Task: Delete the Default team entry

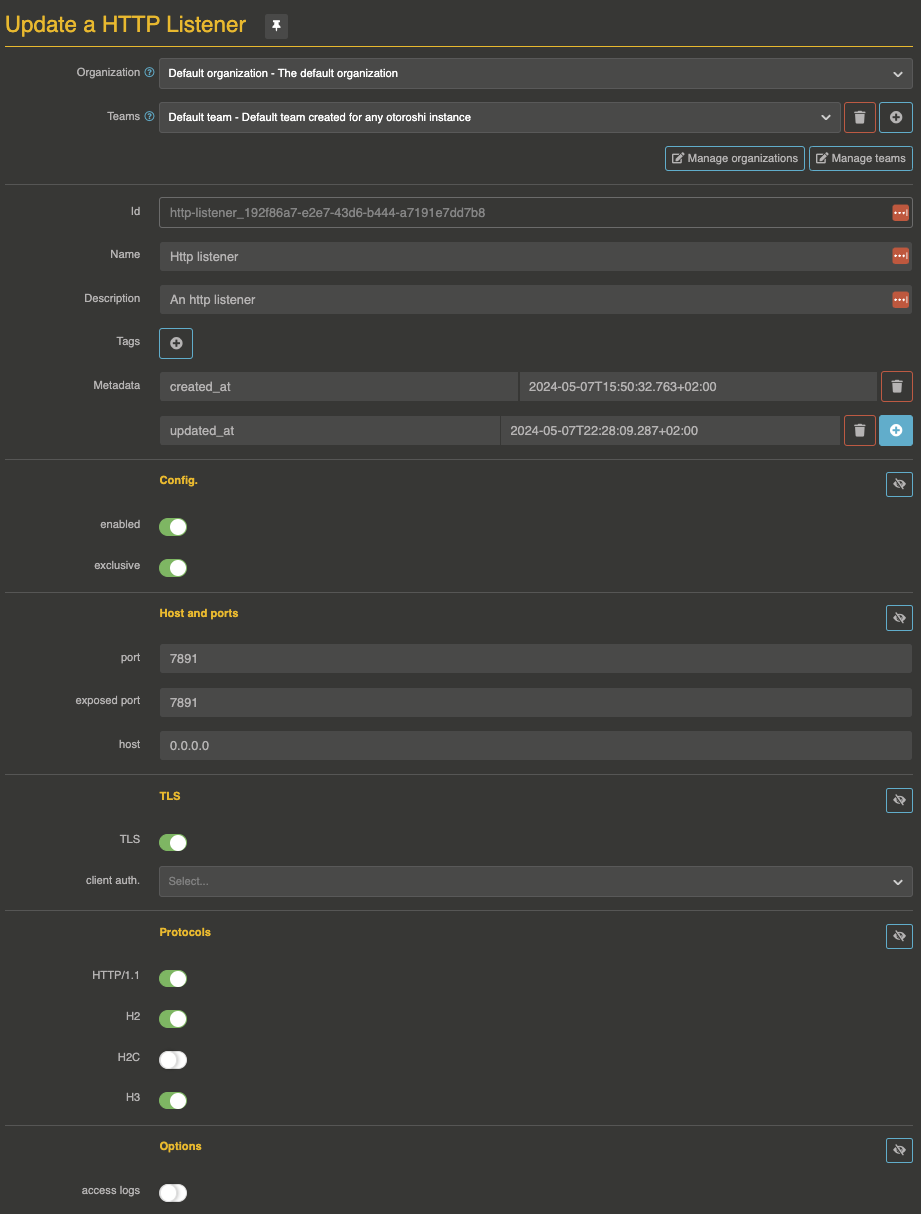Action: click(859, 117)
